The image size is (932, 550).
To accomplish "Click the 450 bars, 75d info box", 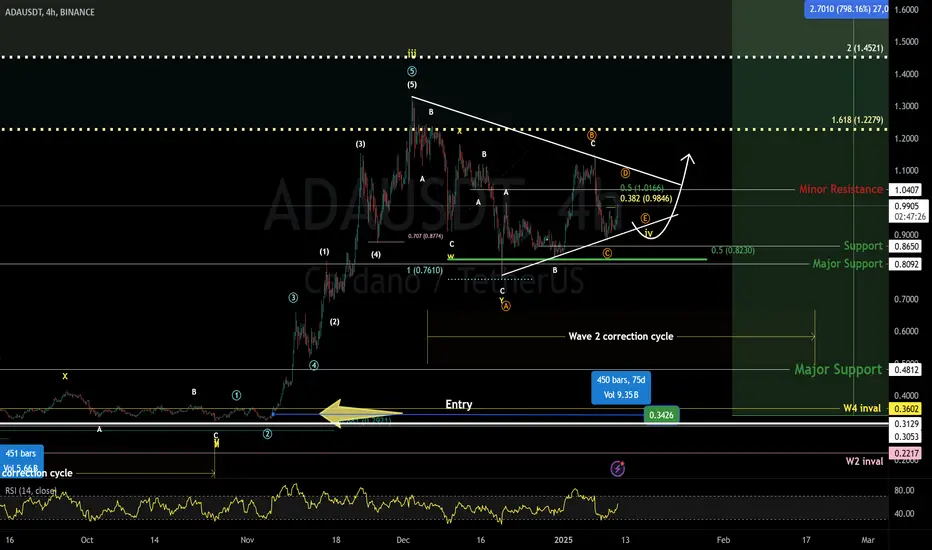I will click(621, 387).
